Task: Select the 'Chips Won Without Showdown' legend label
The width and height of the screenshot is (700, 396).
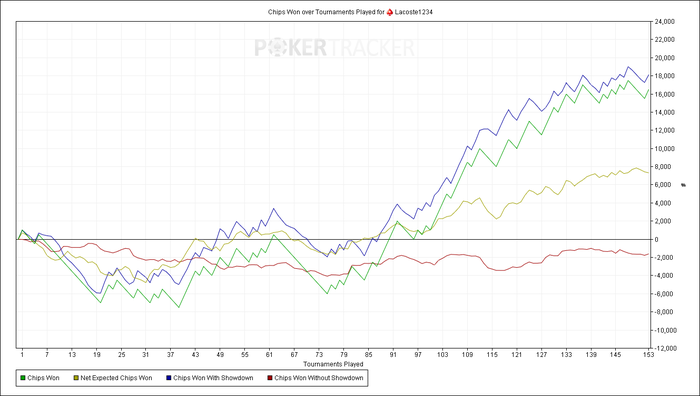Action: click(x=318, y=378)
